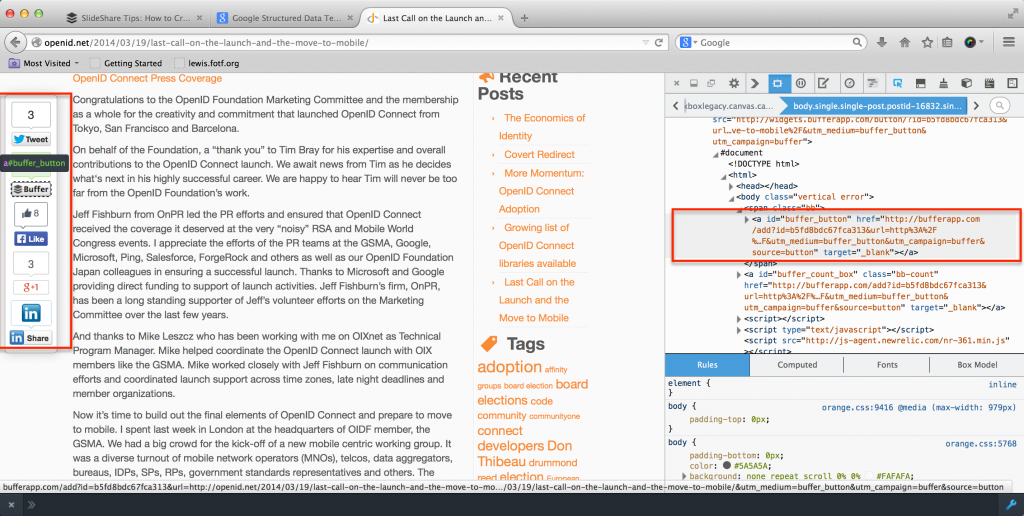Select kboxlegacy.canvas breadcrumb node
The image size is (1024, 516).
(727, 105)
